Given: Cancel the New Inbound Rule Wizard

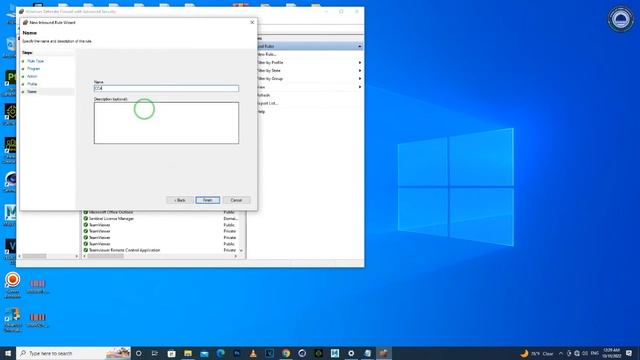Looking at the screenshot, I should click(236, 200).
